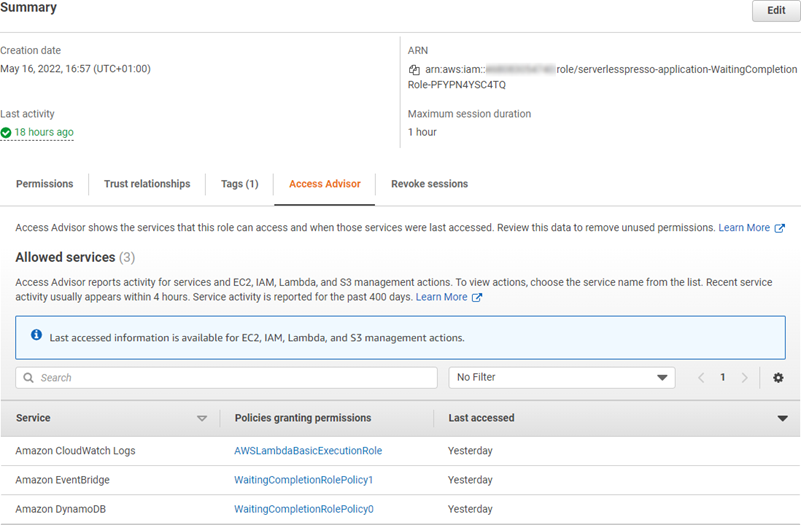Open the WaitingCompletionRolePolicy1 policy
Viewport: 801px width, 525px height.
pos(303,480)
